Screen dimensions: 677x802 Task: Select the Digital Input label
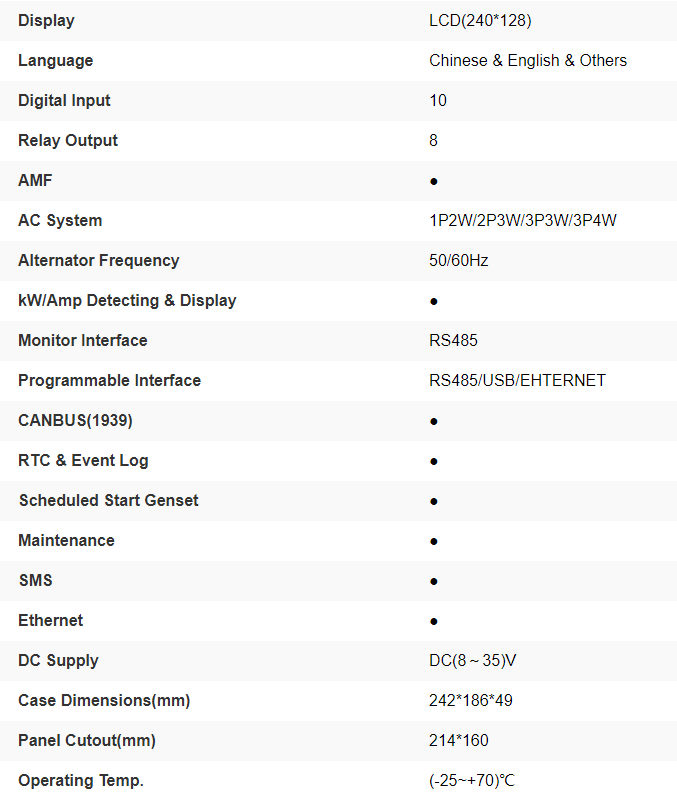click(x=64, y=100)
